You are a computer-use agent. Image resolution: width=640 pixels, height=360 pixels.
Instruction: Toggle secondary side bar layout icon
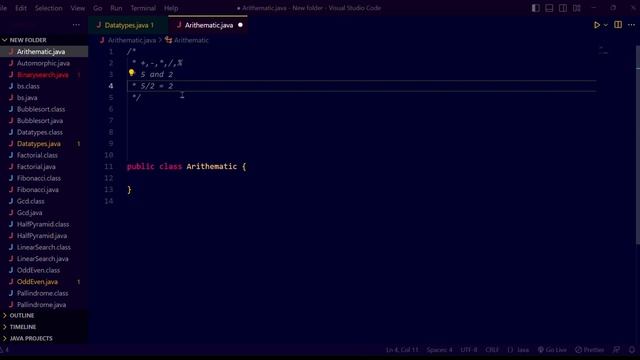pyautogui.click(x=563, y=8)
